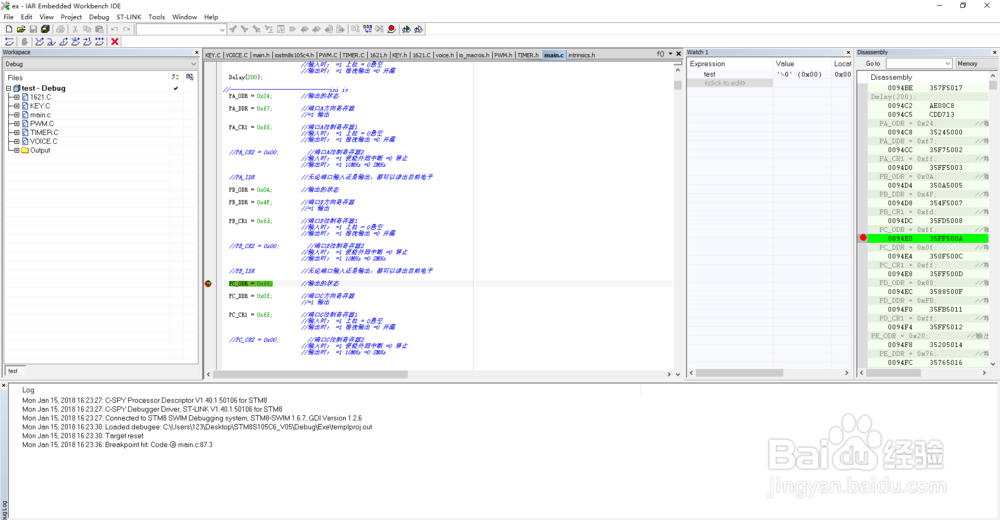Viewport: 1000px width, 520px height.
Task: Switch to the iostm8s105c4.h editor tab
Action: click(294, 55)
